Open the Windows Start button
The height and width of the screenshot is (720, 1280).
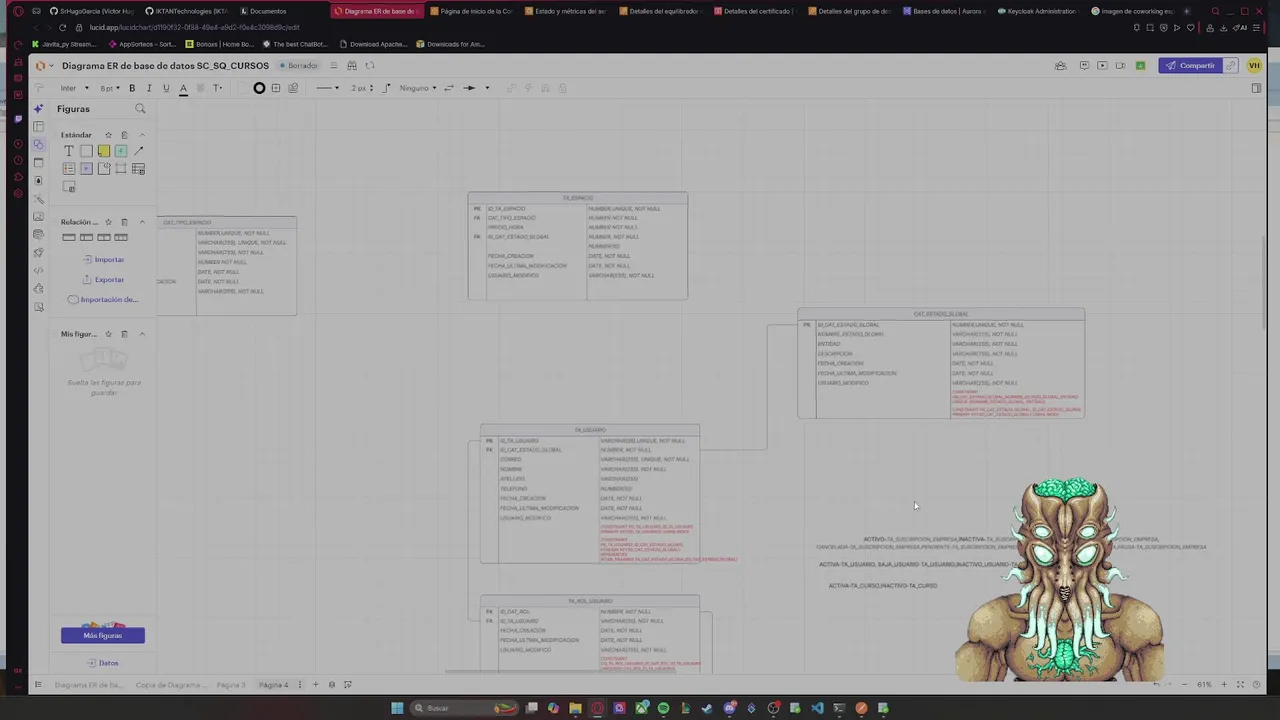click(397, 708)
